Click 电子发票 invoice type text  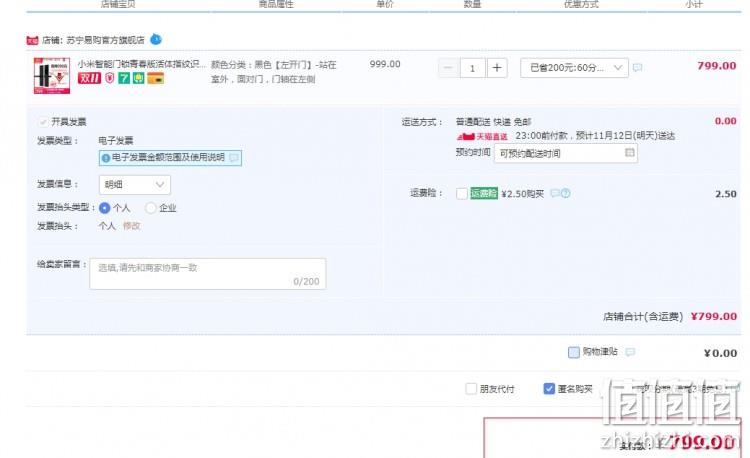pos(116,141)
